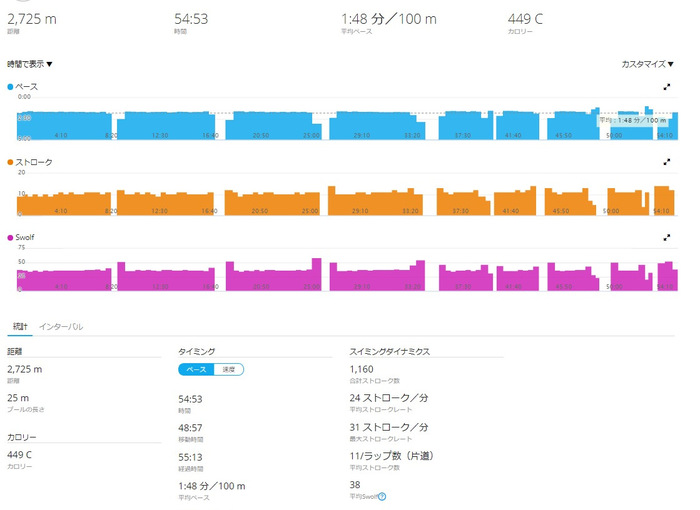Select the ペース toggle option
700x510 pixels.
[x=196, y=369]
